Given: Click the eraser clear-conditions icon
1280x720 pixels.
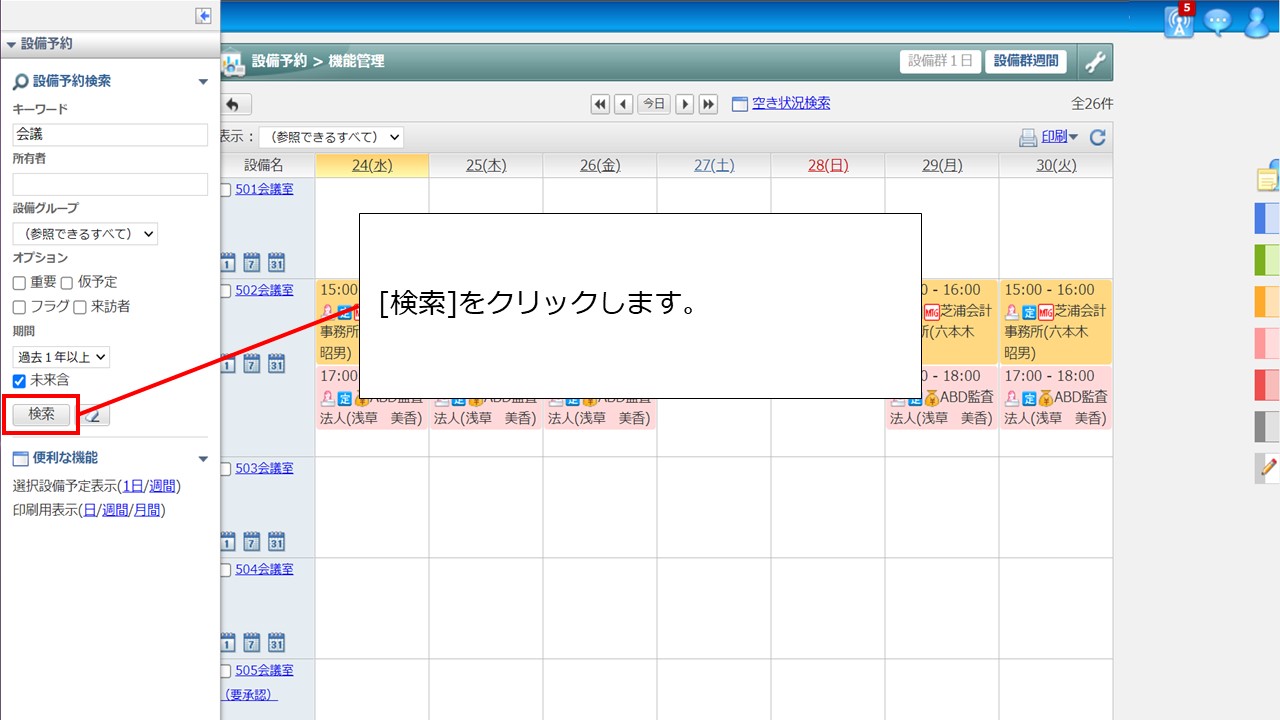Looking at the screenshot, I should pos(96,415).
